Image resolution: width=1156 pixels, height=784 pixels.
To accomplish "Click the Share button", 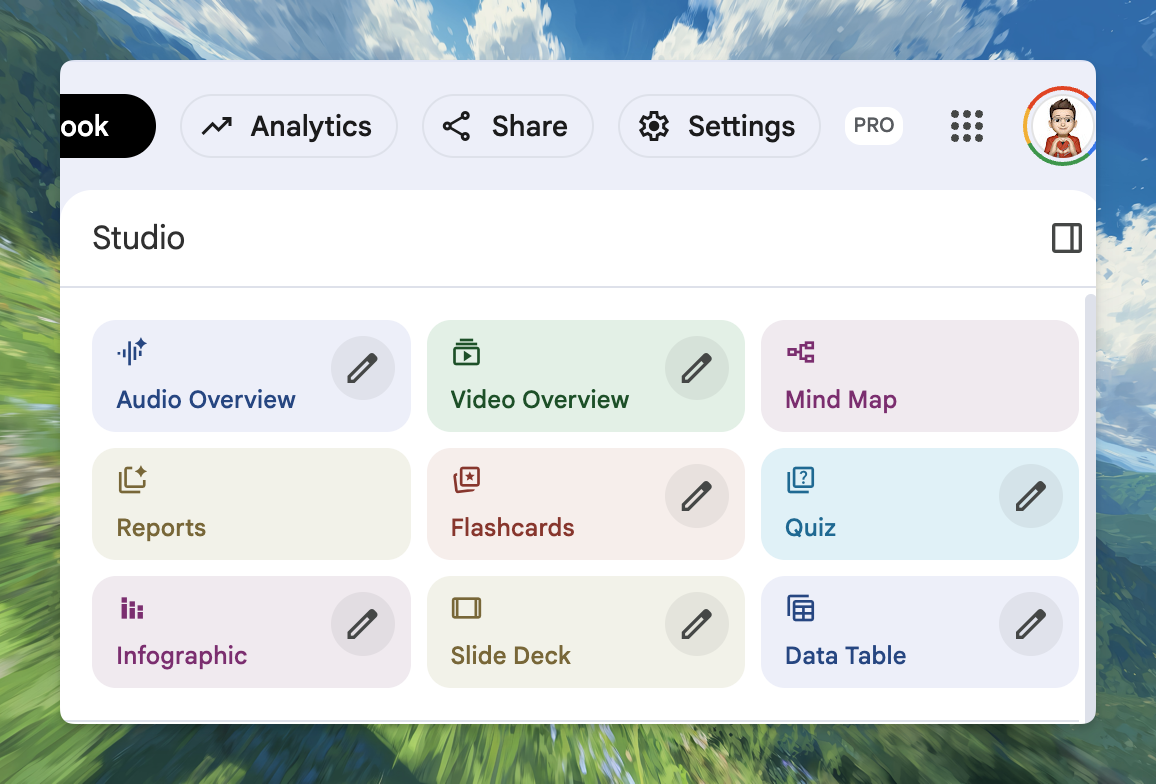I will click(x=507, y=126).
